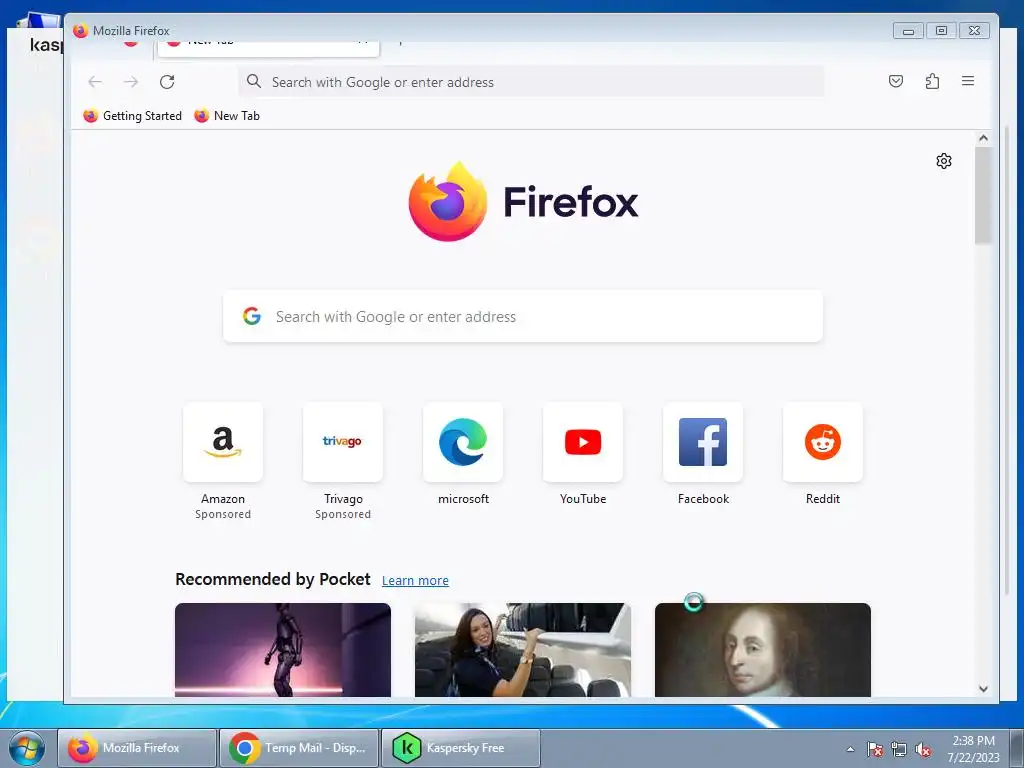Open the muted volume tray icon
This screenshot has width=1024, height=768.
923,749
